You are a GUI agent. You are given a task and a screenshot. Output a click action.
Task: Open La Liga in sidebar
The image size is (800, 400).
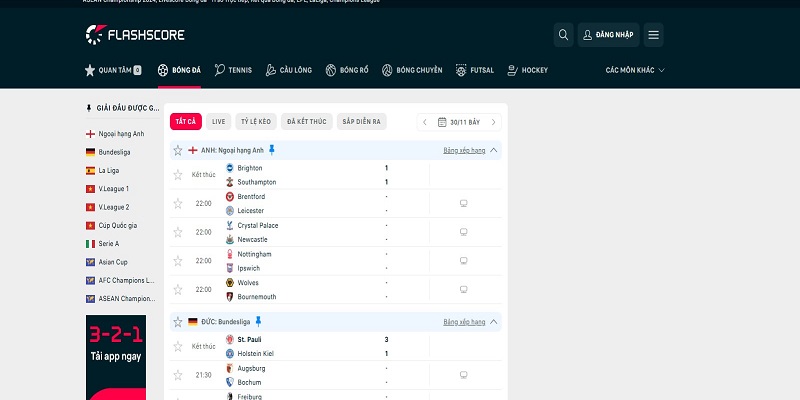pos(103,170)
